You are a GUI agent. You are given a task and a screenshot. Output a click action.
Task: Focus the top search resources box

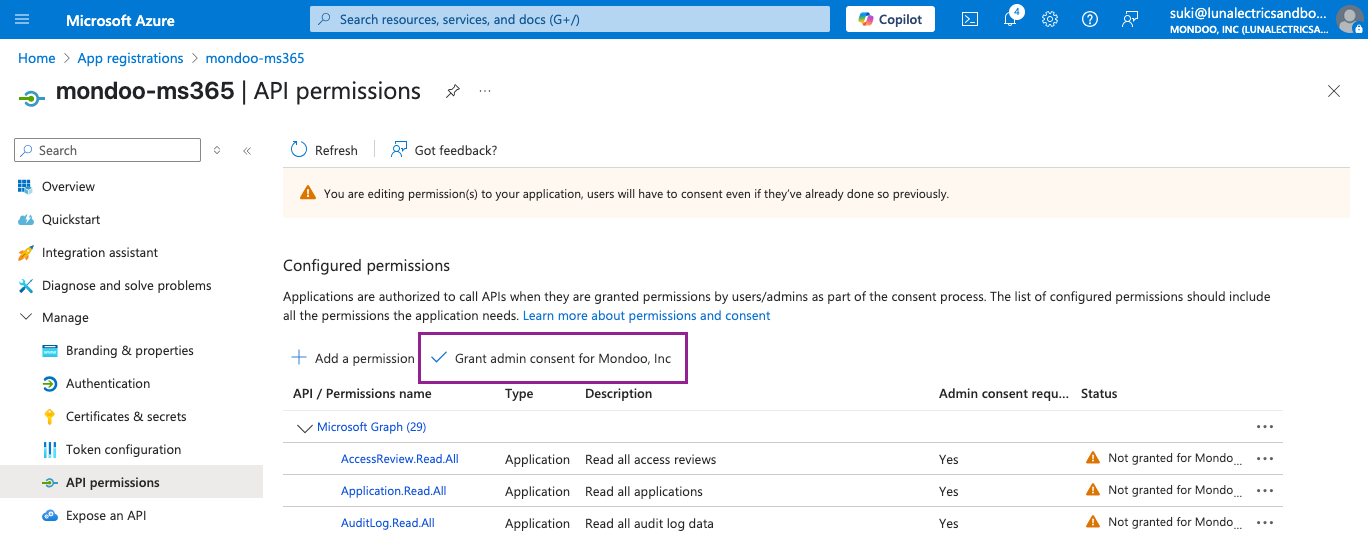(x=570, y=19)
